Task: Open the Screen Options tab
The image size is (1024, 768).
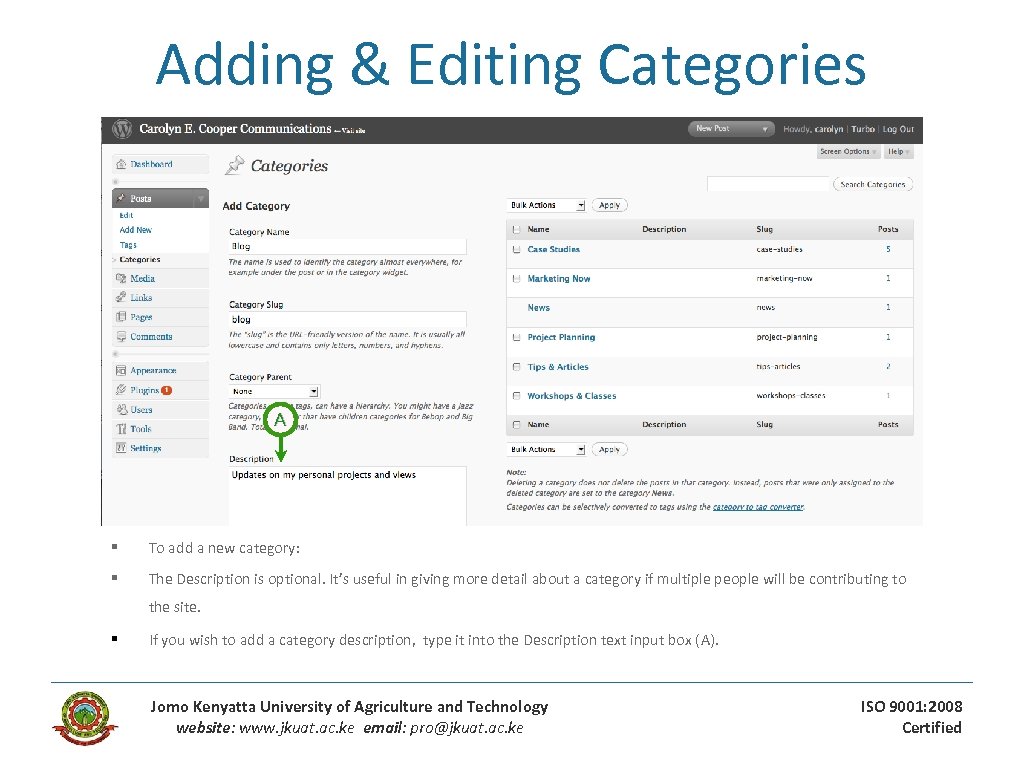Action: (x=847, y=151)
